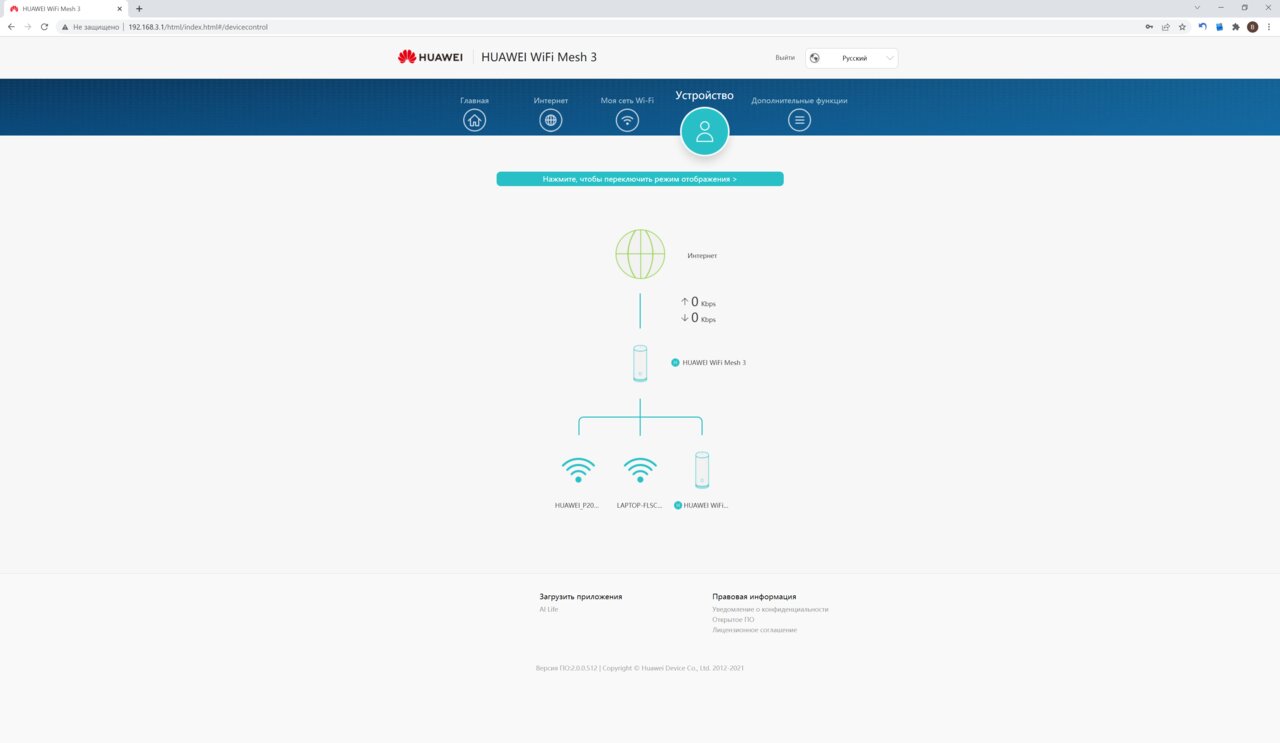
Task: Click the blue square extension icon
Action: (1219, 27)
